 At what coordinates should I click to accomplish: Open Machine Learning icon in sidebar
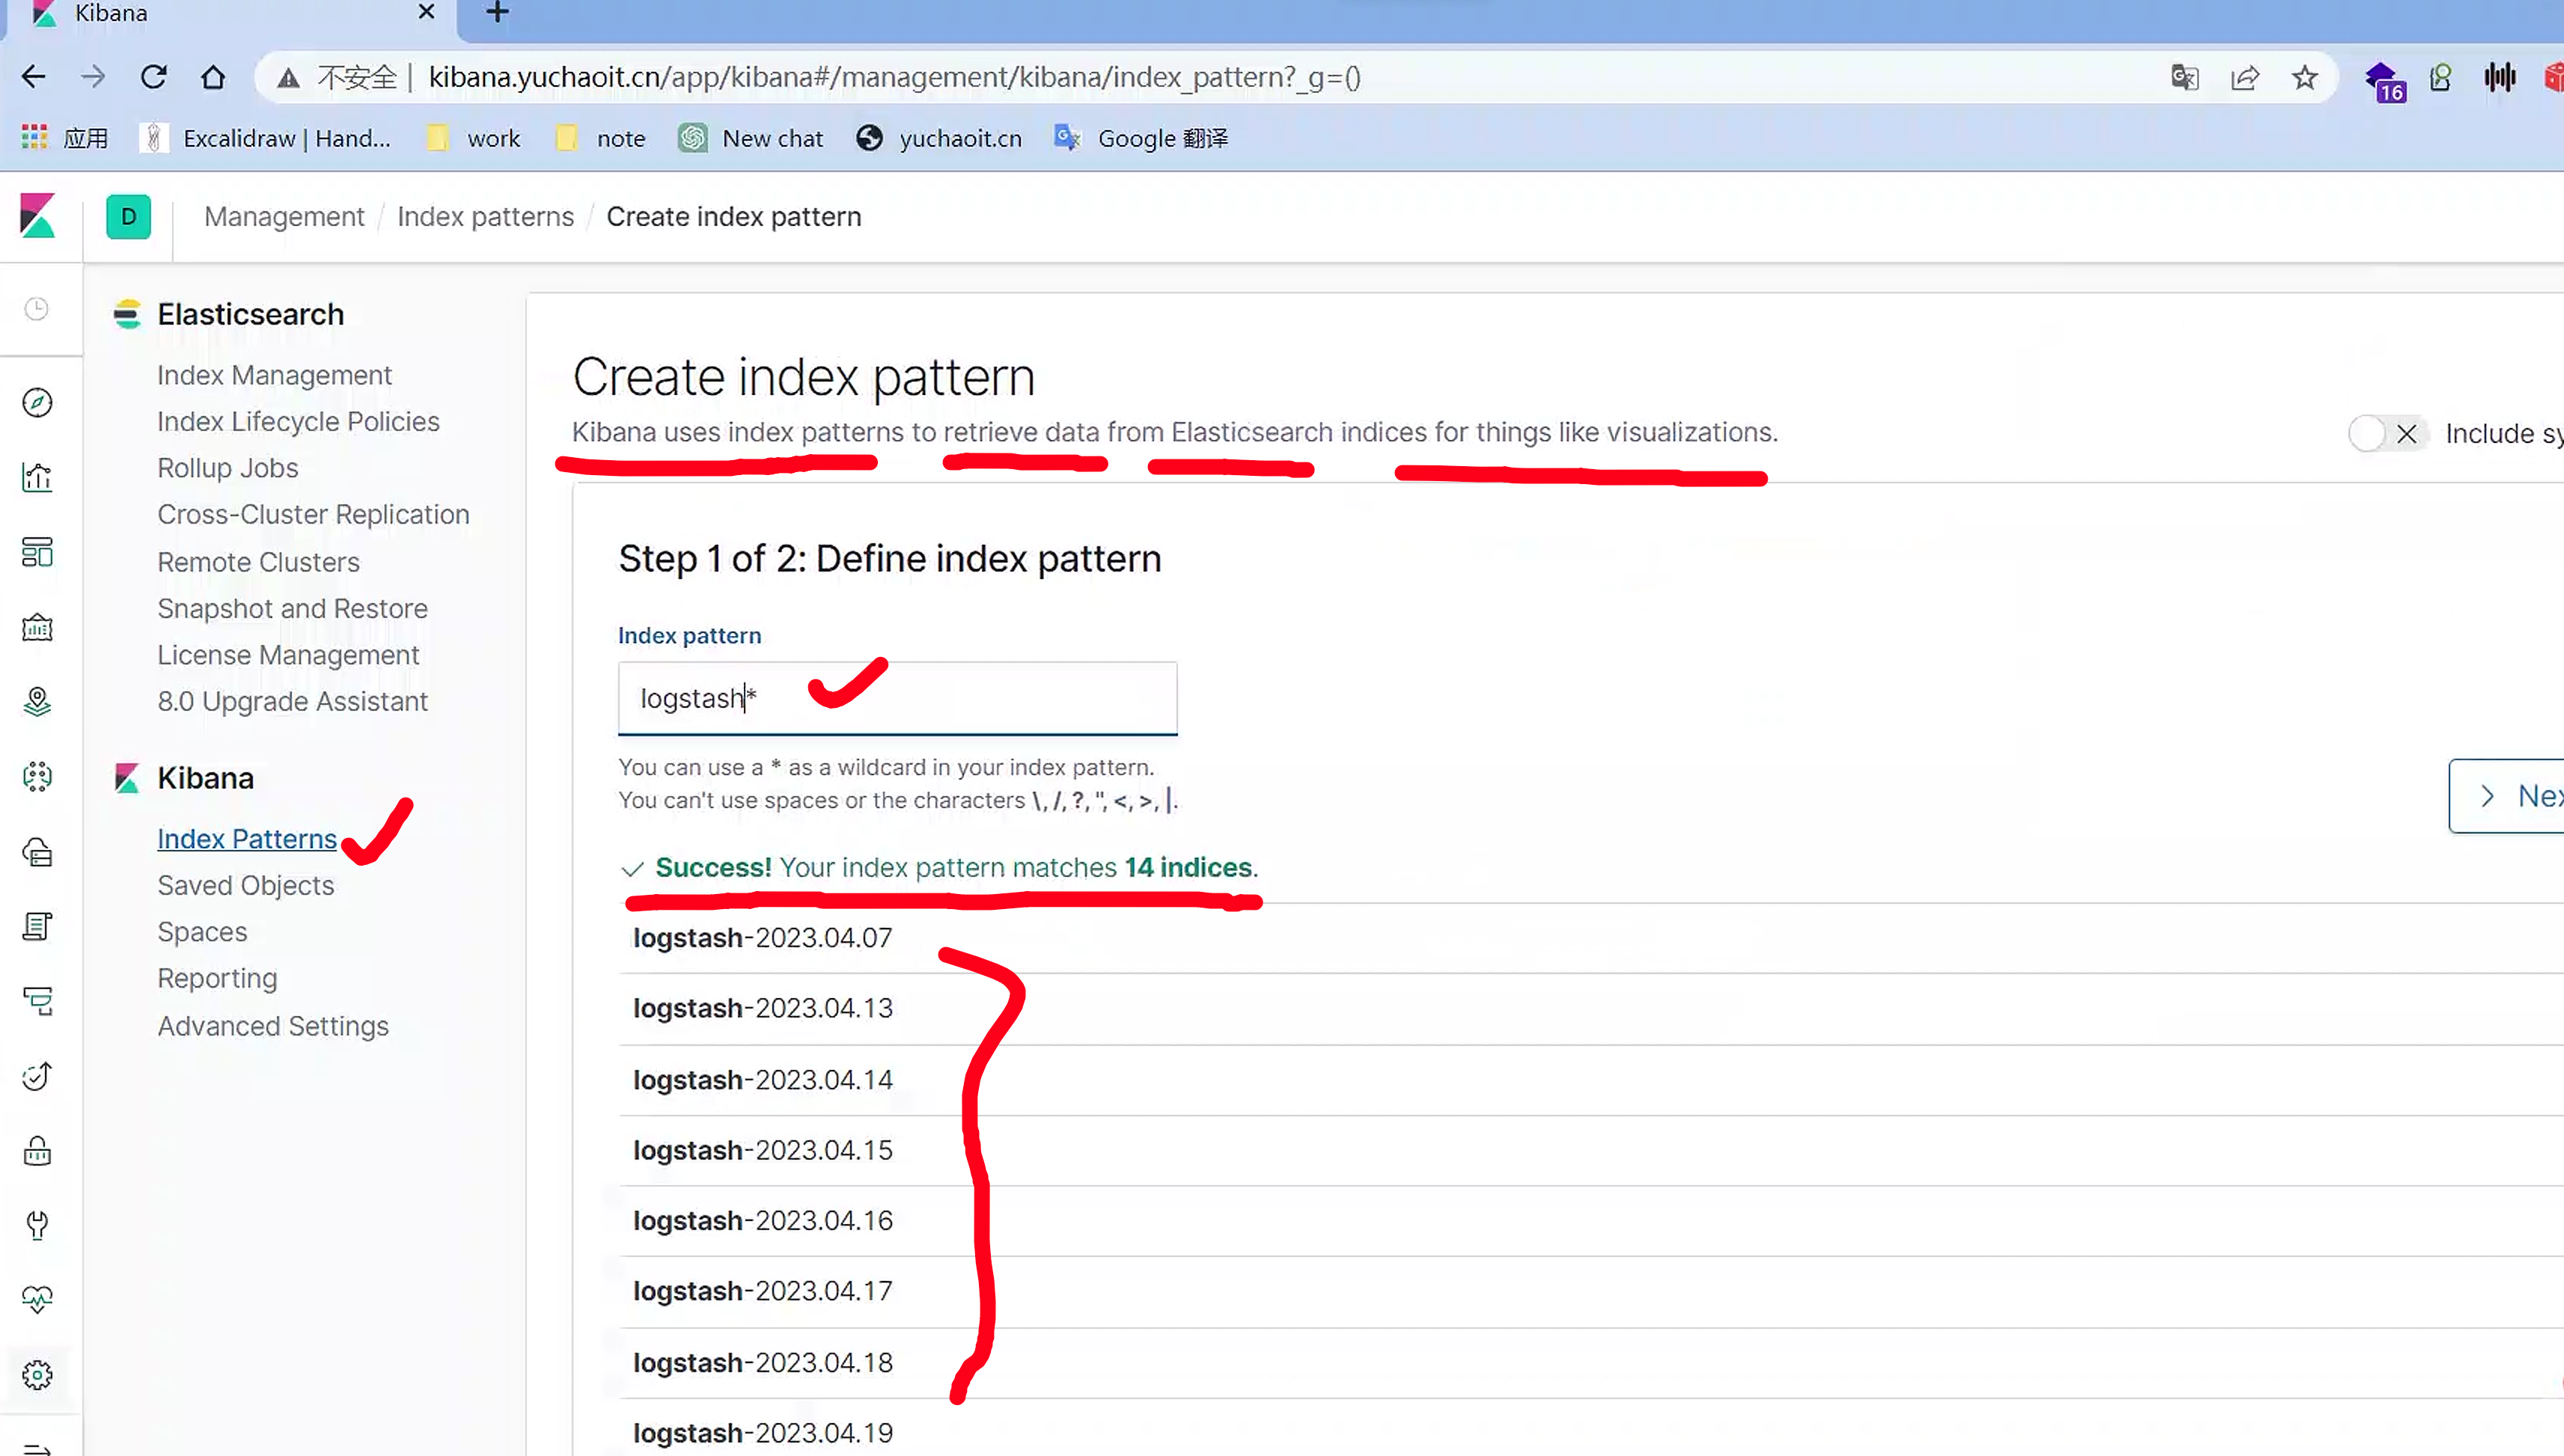37,777
